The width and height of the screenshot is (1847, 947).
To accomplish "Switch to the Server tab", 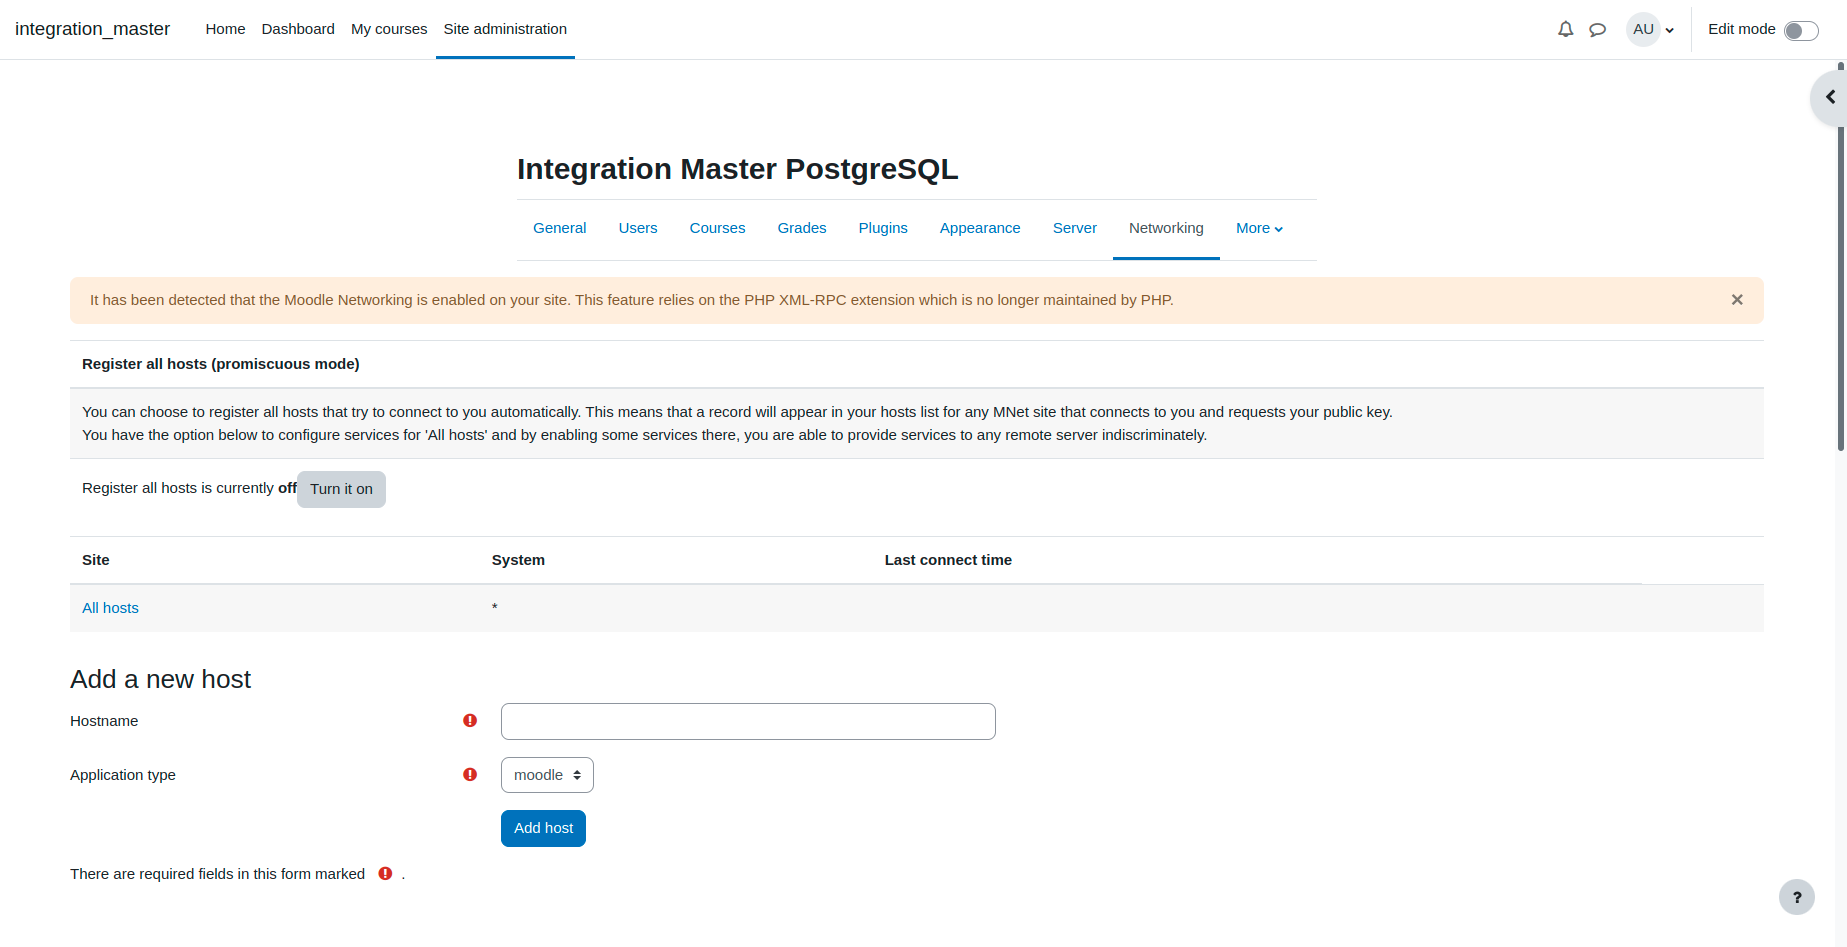I will click(x=1075, y=228).
